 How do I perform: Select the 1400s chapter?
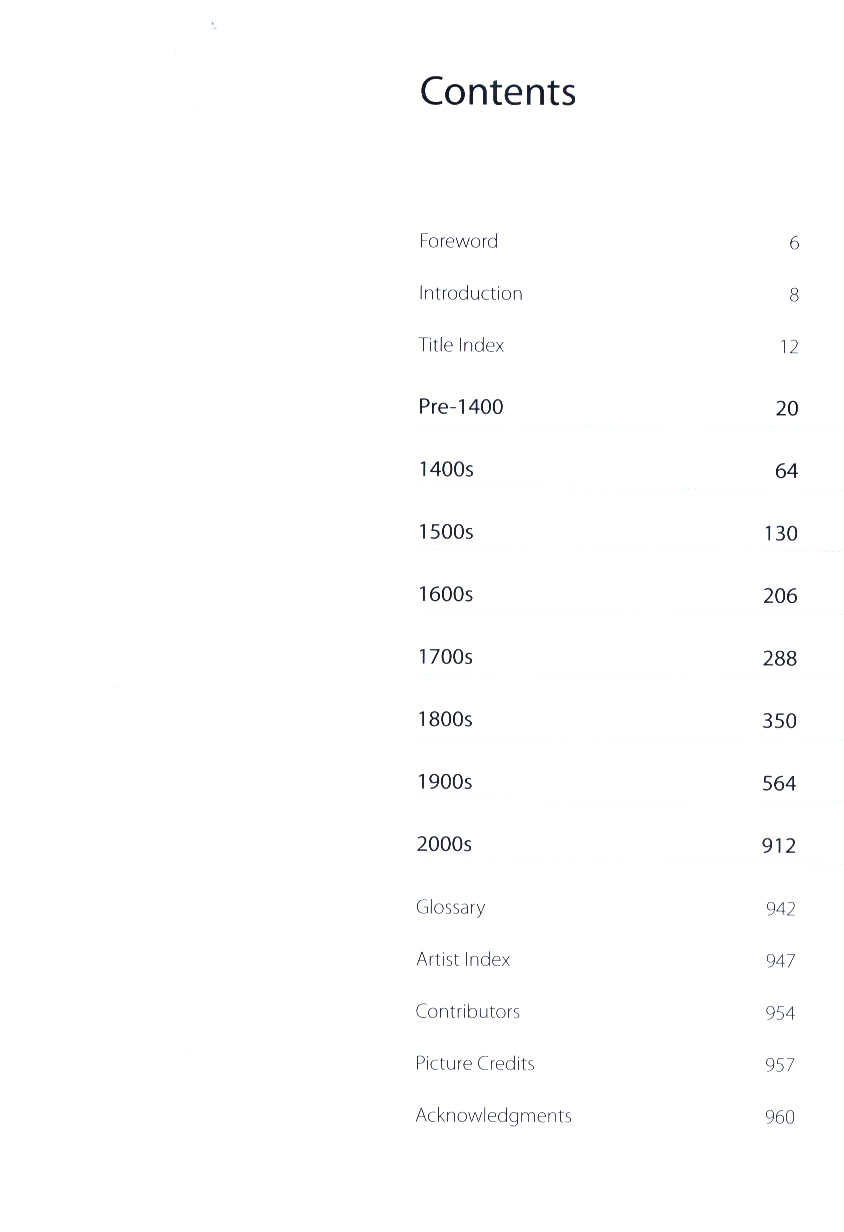click(445, 469)
